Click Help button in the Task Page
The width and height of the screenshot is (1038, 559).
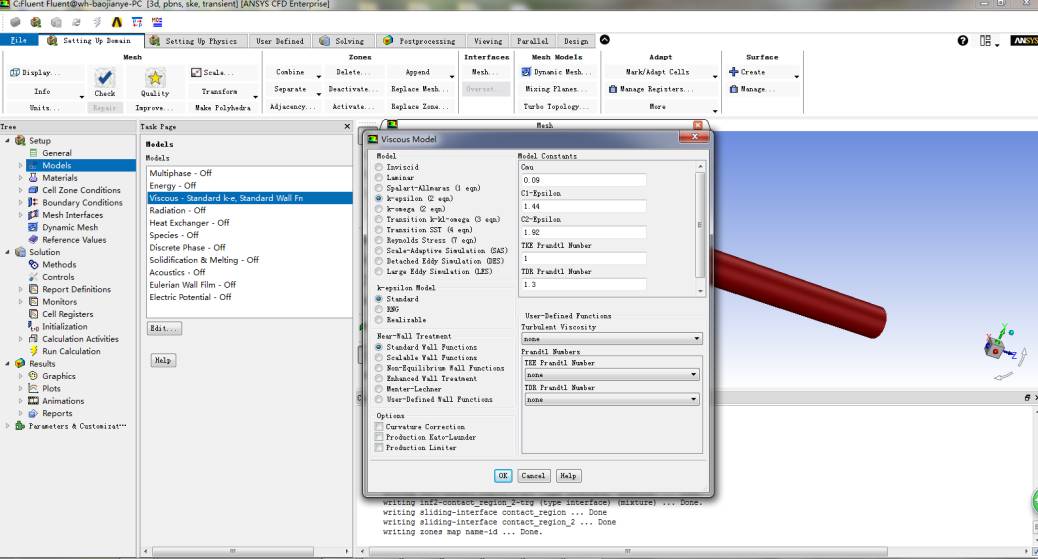pyautogui.click(x=163, y=360)
